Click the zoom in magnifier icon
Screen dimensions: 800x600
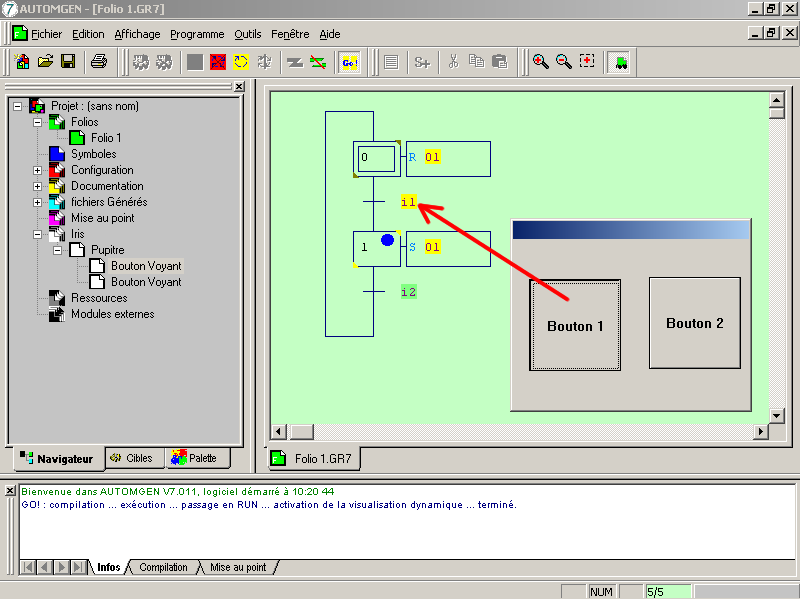(540, 62)
